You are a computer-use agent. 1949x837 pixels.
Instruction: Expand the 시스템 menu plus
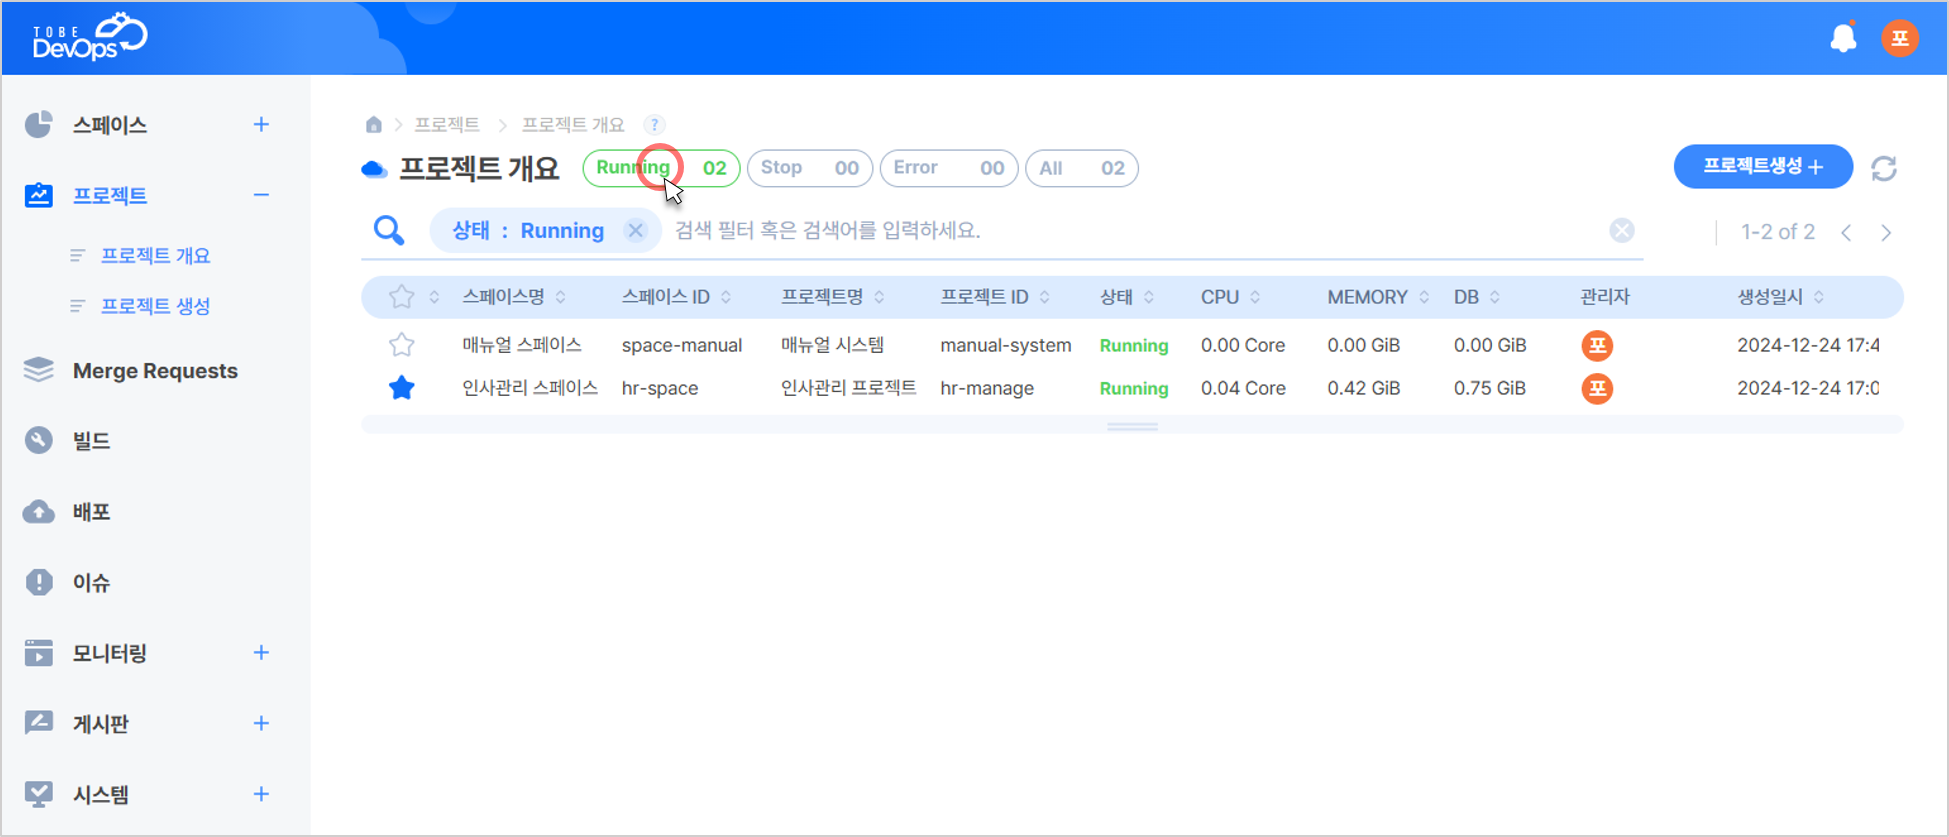pyautogui.click(x=261, y=794)
